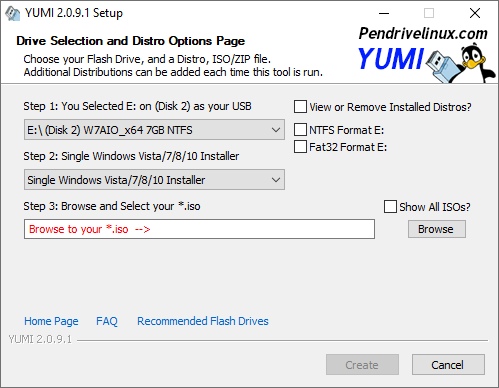The height and width of the screenshot is (388, 499).
Task: Click the Browse button
Action: [437, 229]
